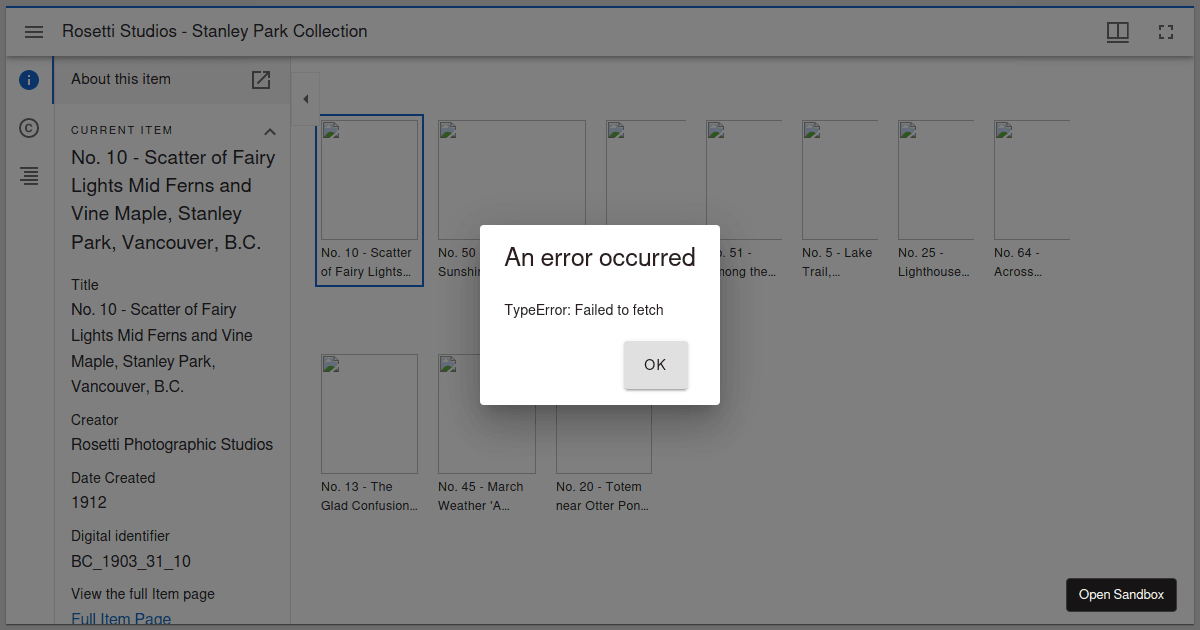Open the hamburger sidebar menu

tap(34, 32)
